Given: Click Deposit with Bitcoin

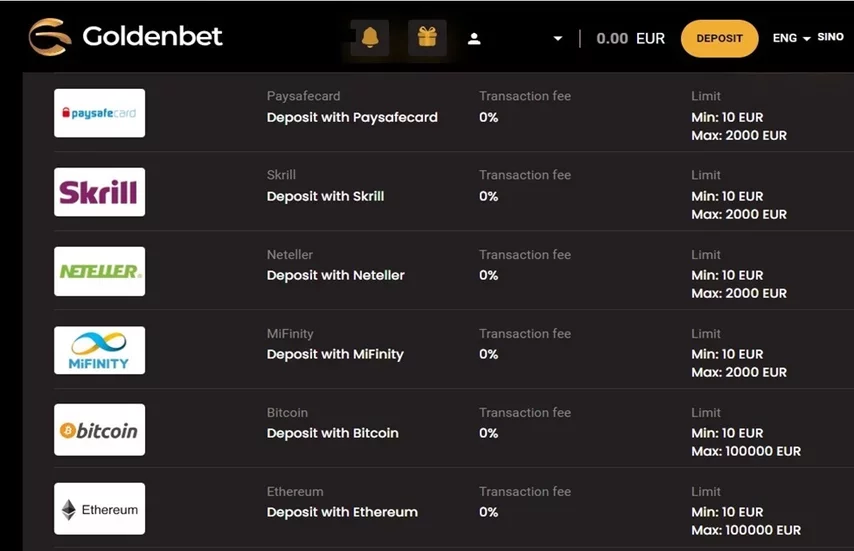Looking at the screenshot, I should click(332, 433).
